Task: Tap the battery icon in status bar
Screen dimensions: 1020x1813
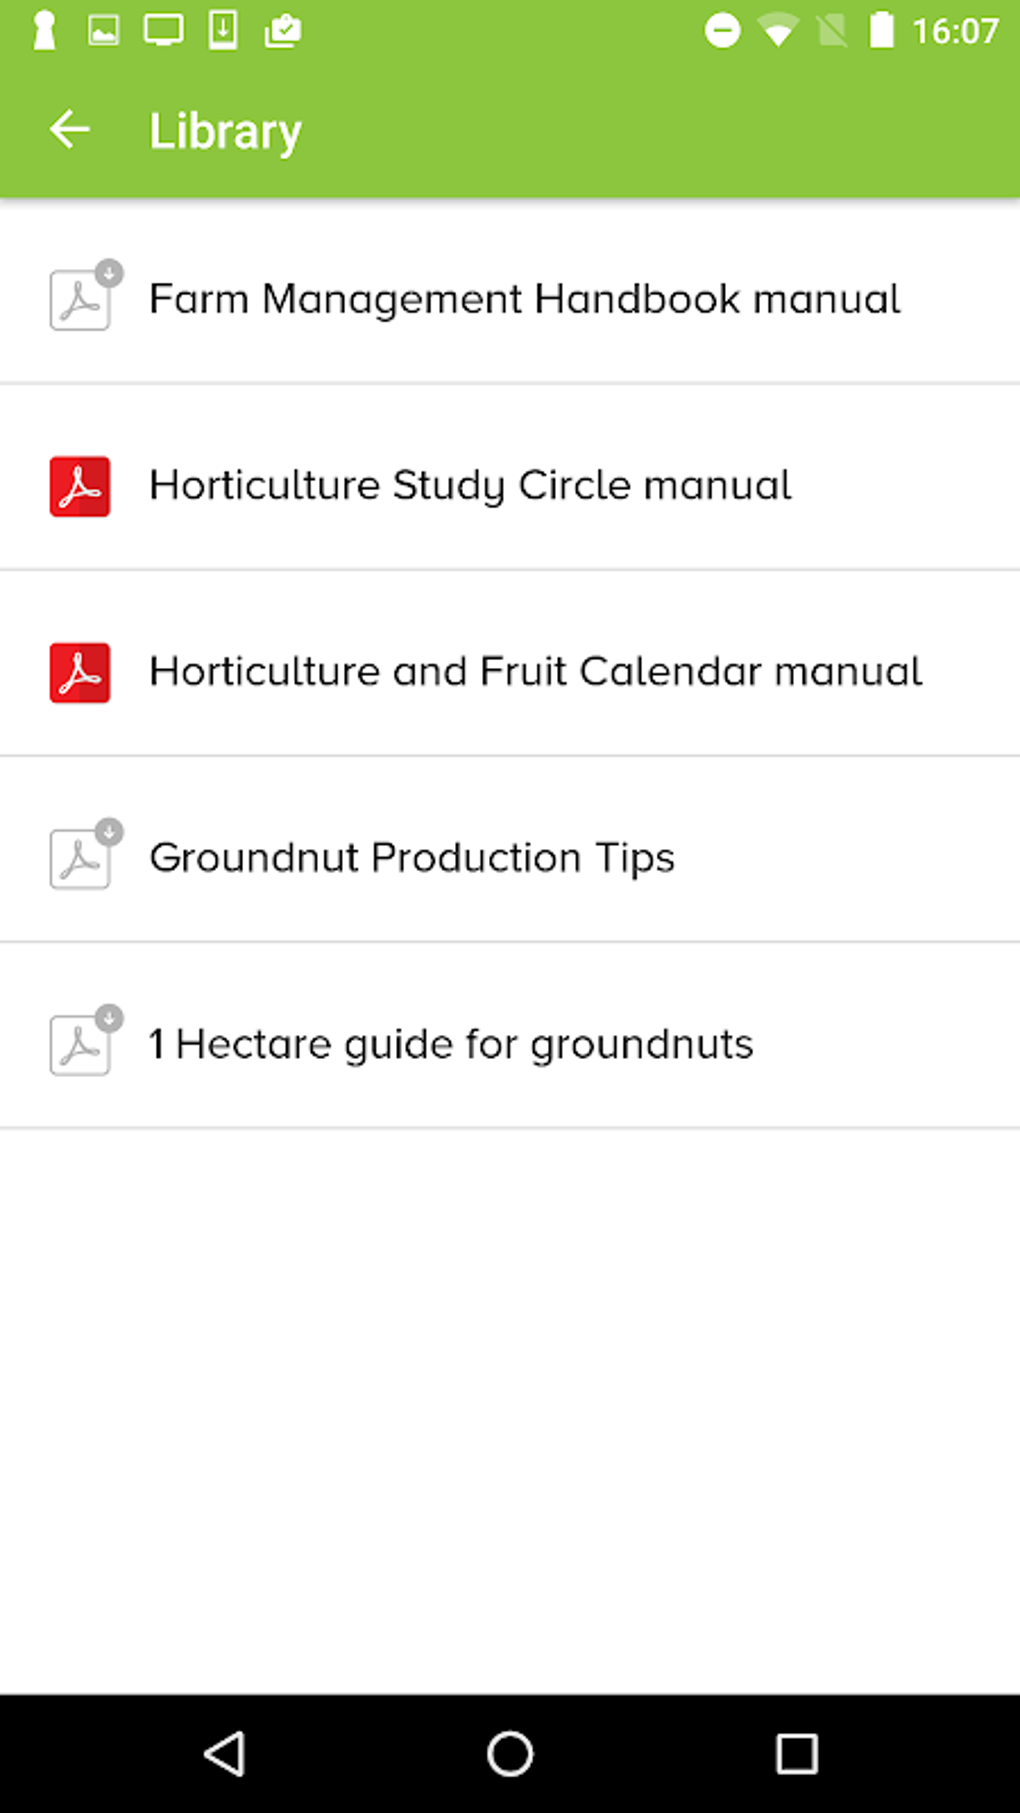Action: click(881, 30)
